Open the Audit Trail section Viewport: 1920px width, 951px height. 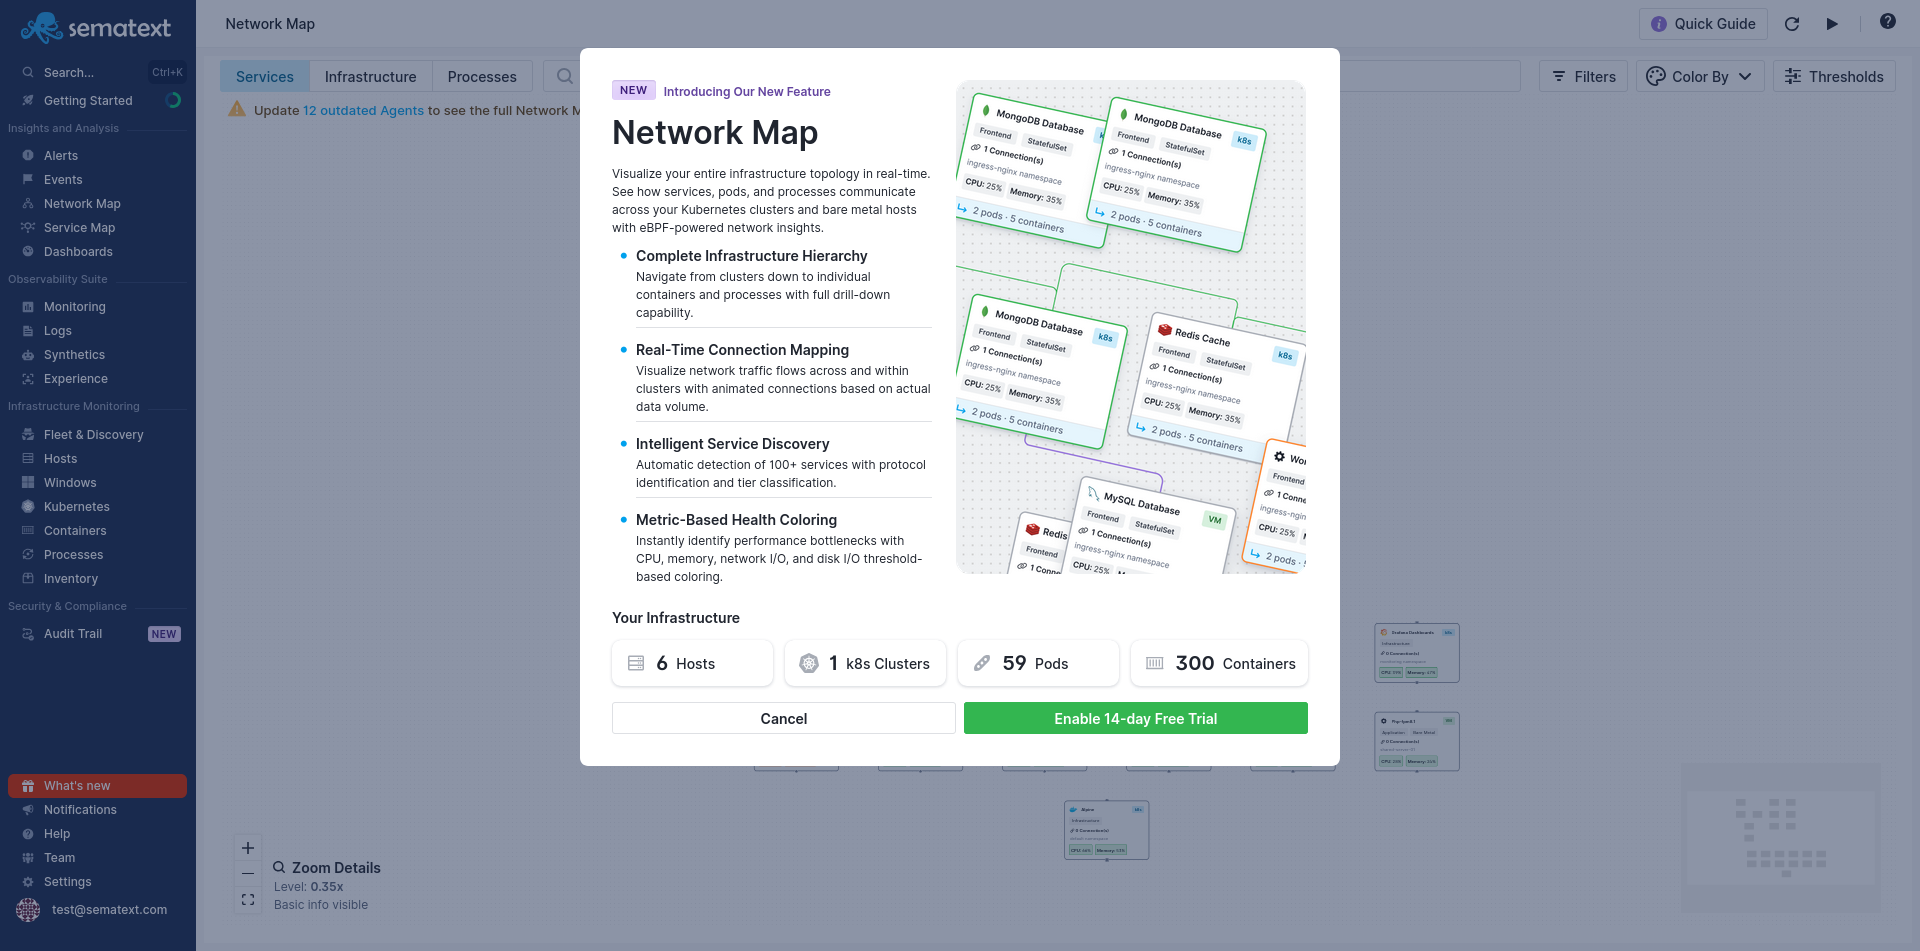72,633
